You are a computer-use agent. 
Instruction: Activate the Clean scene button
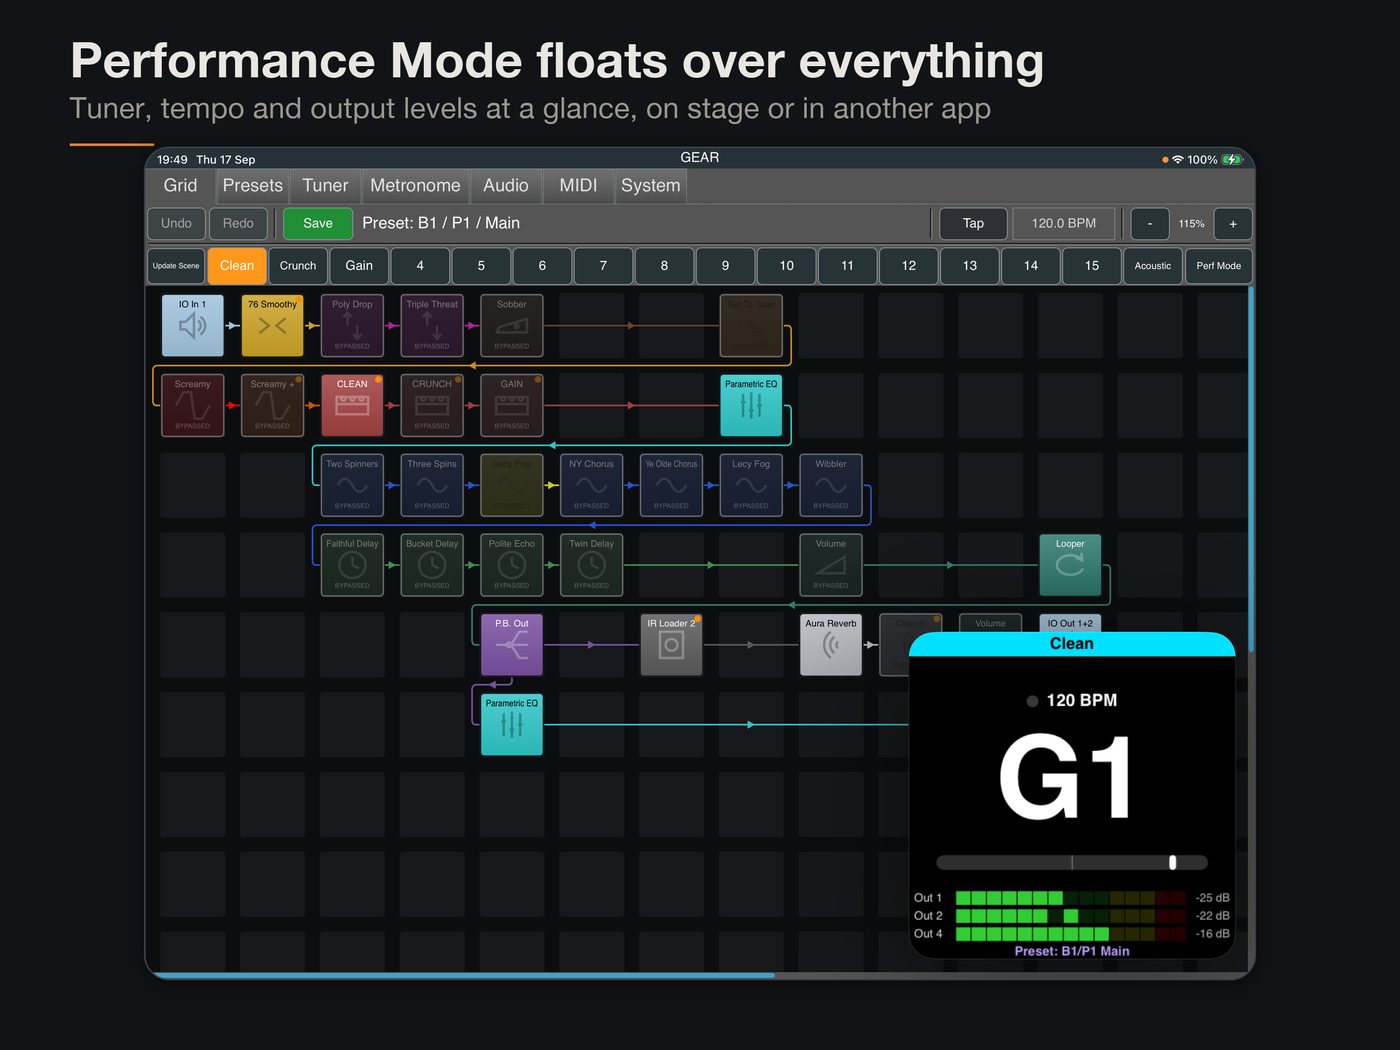(237, 266)
